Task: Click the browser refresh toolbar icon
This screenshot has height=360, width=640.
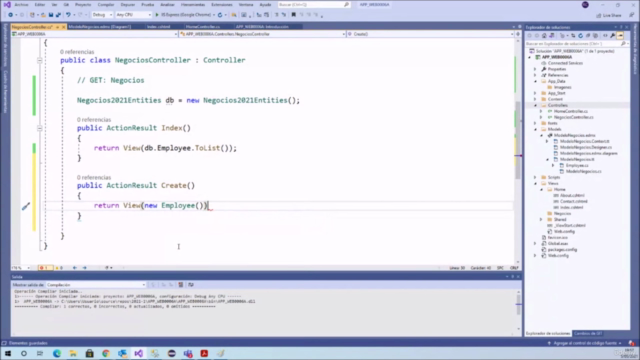Action: (x=220, y=15)
